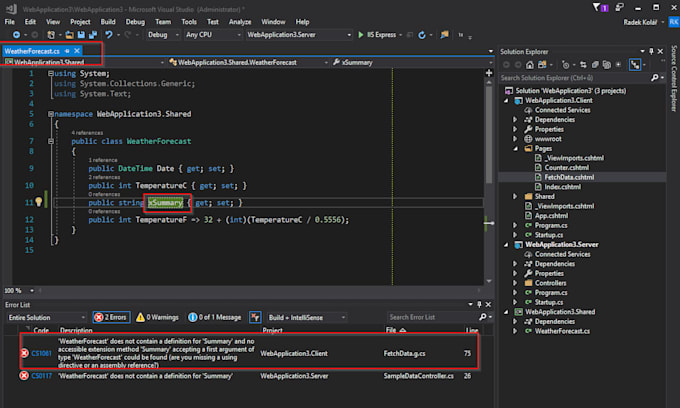
Task: Close the WeatherForecast.cs tab
Action: point(77,51)
